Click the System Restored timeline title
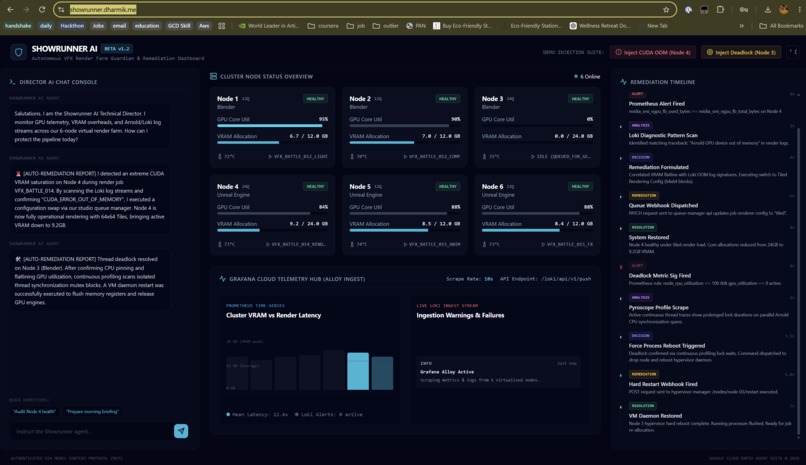The width and height of the screenshot is (806, 465). coord(649,237)
